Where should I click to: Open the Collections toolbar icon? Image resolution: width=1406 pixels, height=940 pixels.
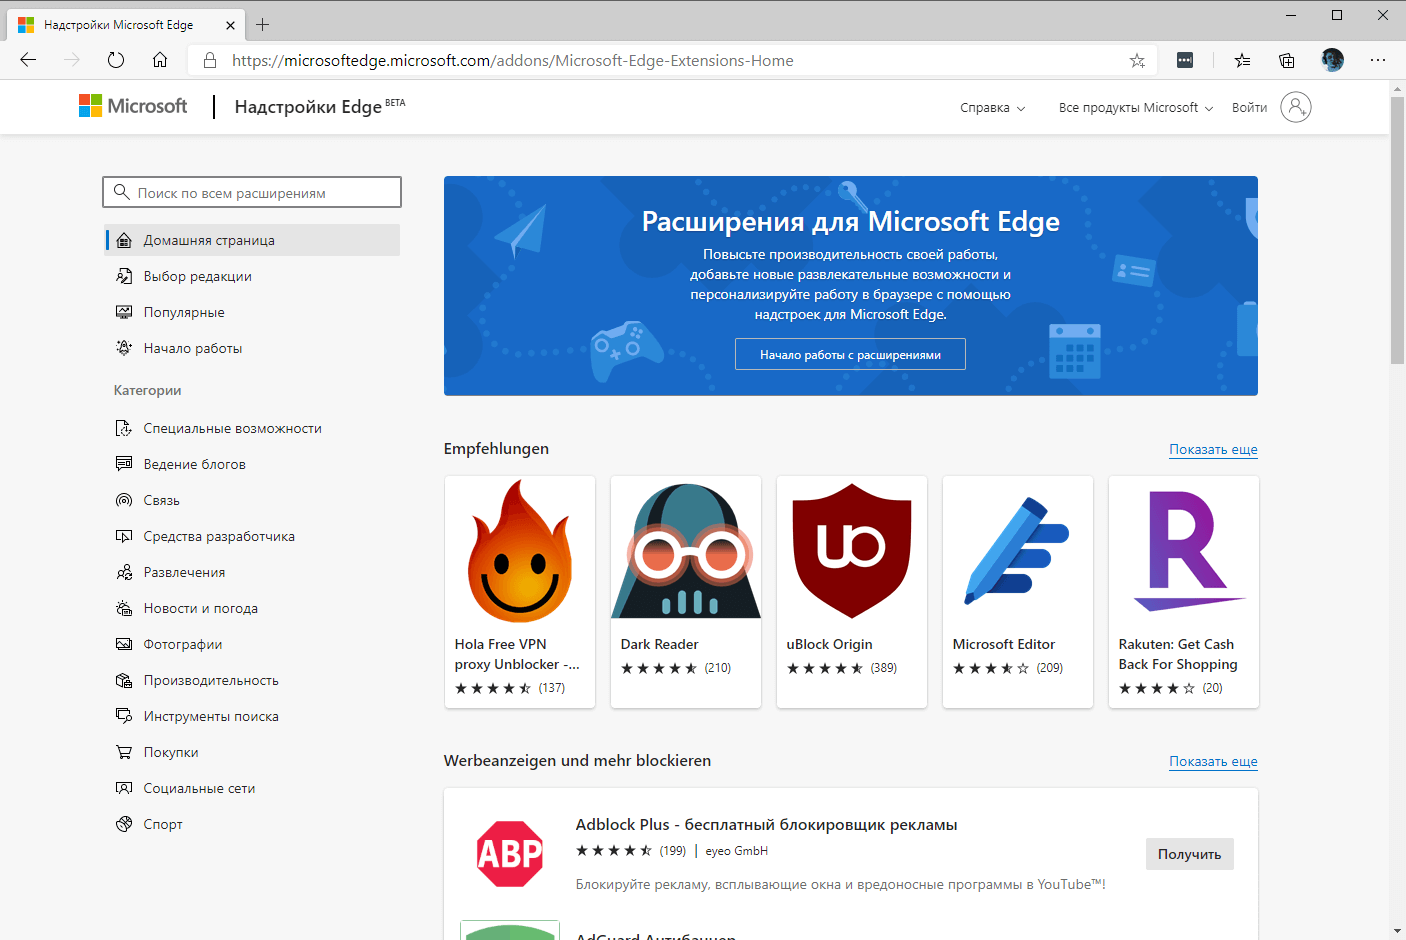tap(1287, 61)
